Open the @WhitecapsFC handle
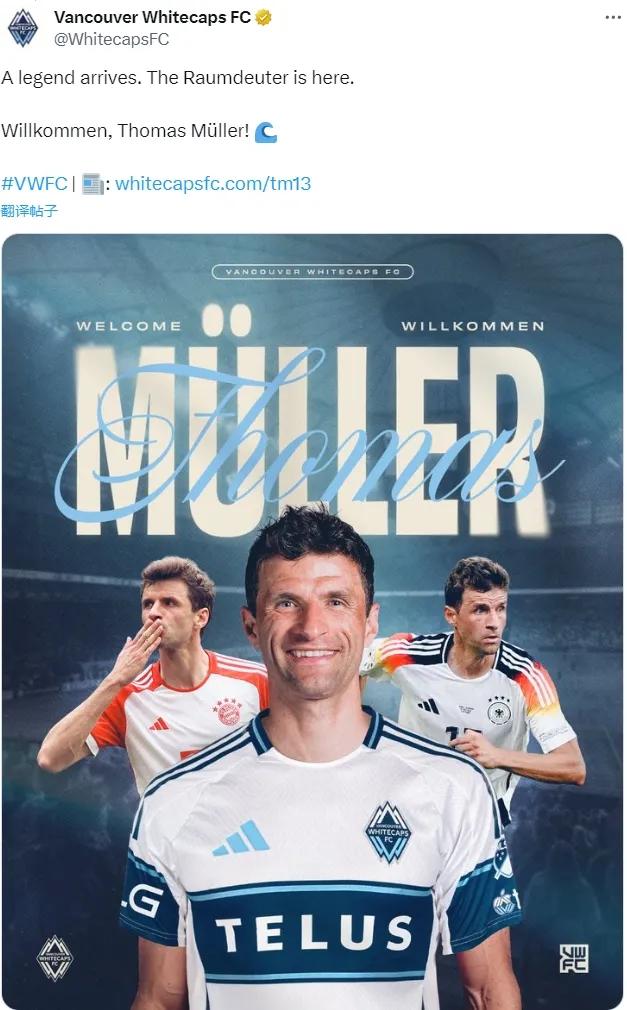Viewport: 627px width, 1010px height. (x=111, y=39)
